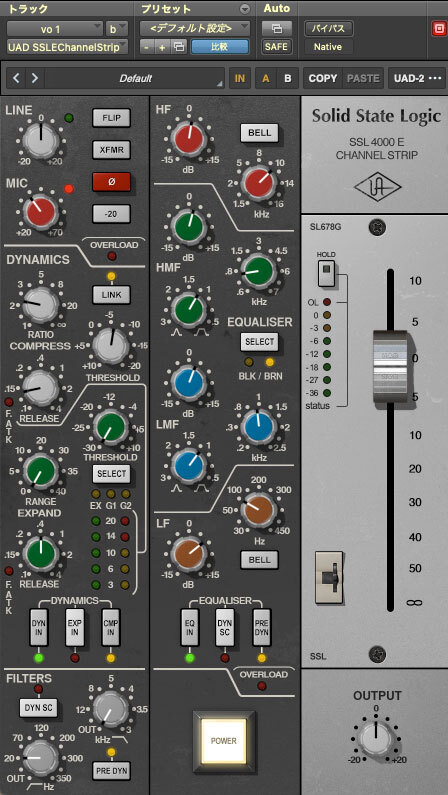Toggle the dynamics LINK button
The width and height of the screenshot is (448, 795).
point(111,295)
